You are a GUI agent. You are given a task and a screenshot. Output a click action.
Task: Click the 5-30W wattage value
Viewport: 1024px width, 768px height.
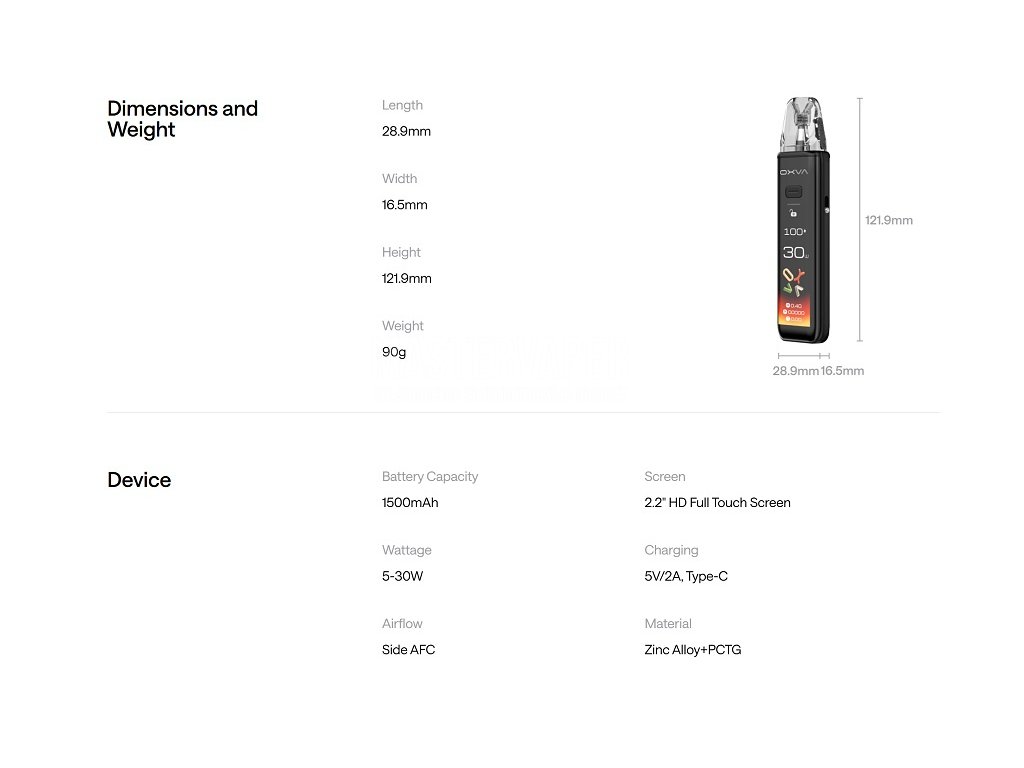[x=402, y=576]
